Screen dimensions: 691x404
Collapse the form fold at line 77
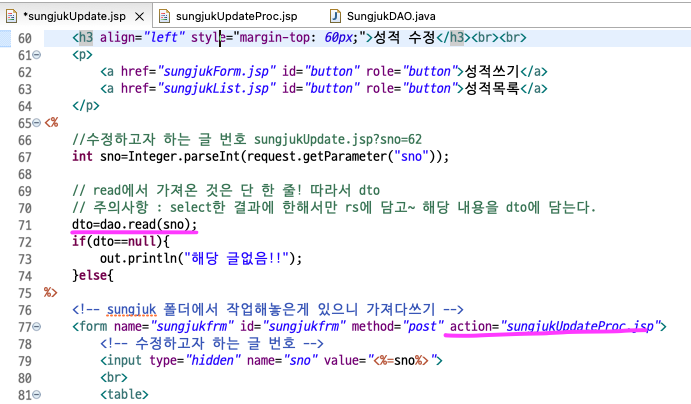pos(37,326)
